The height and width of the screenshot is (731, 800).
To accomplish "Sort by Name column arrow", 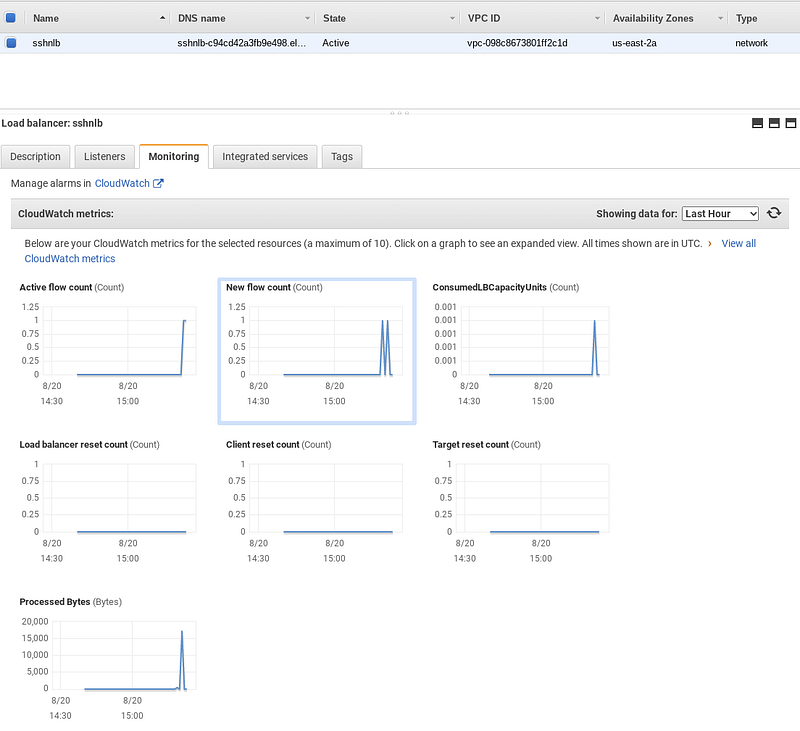I will (162, 18).
